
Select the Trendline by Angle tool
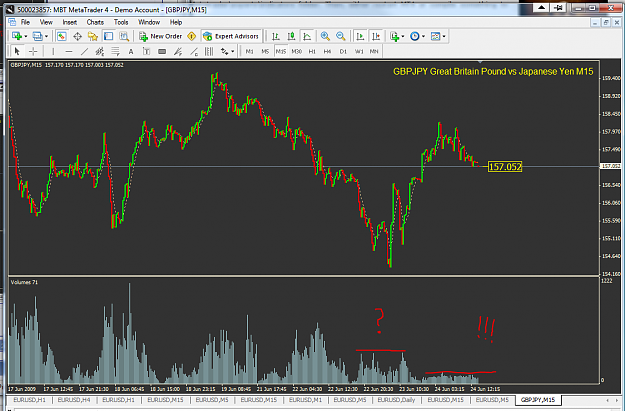point(194,51)
